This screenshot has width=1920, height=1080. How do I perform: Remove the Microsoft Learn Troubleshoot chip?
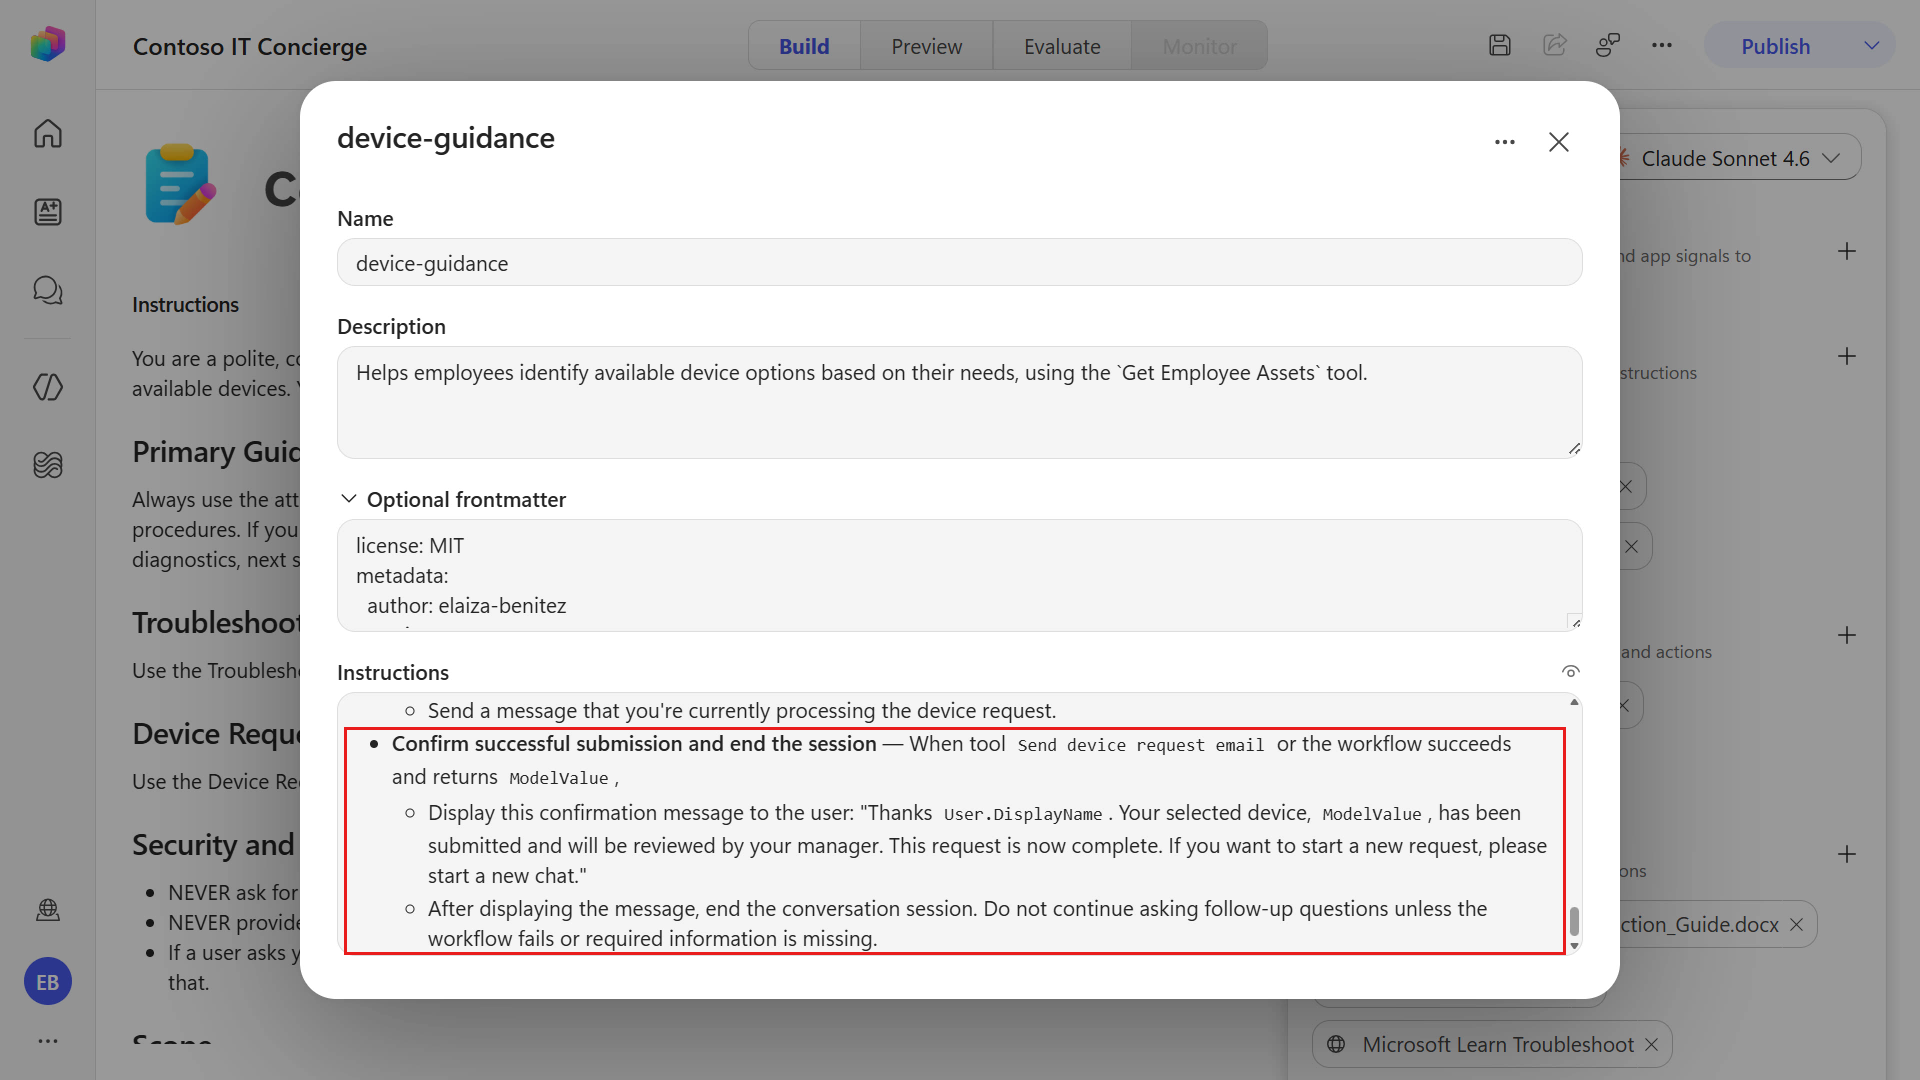point(1651,1044)
